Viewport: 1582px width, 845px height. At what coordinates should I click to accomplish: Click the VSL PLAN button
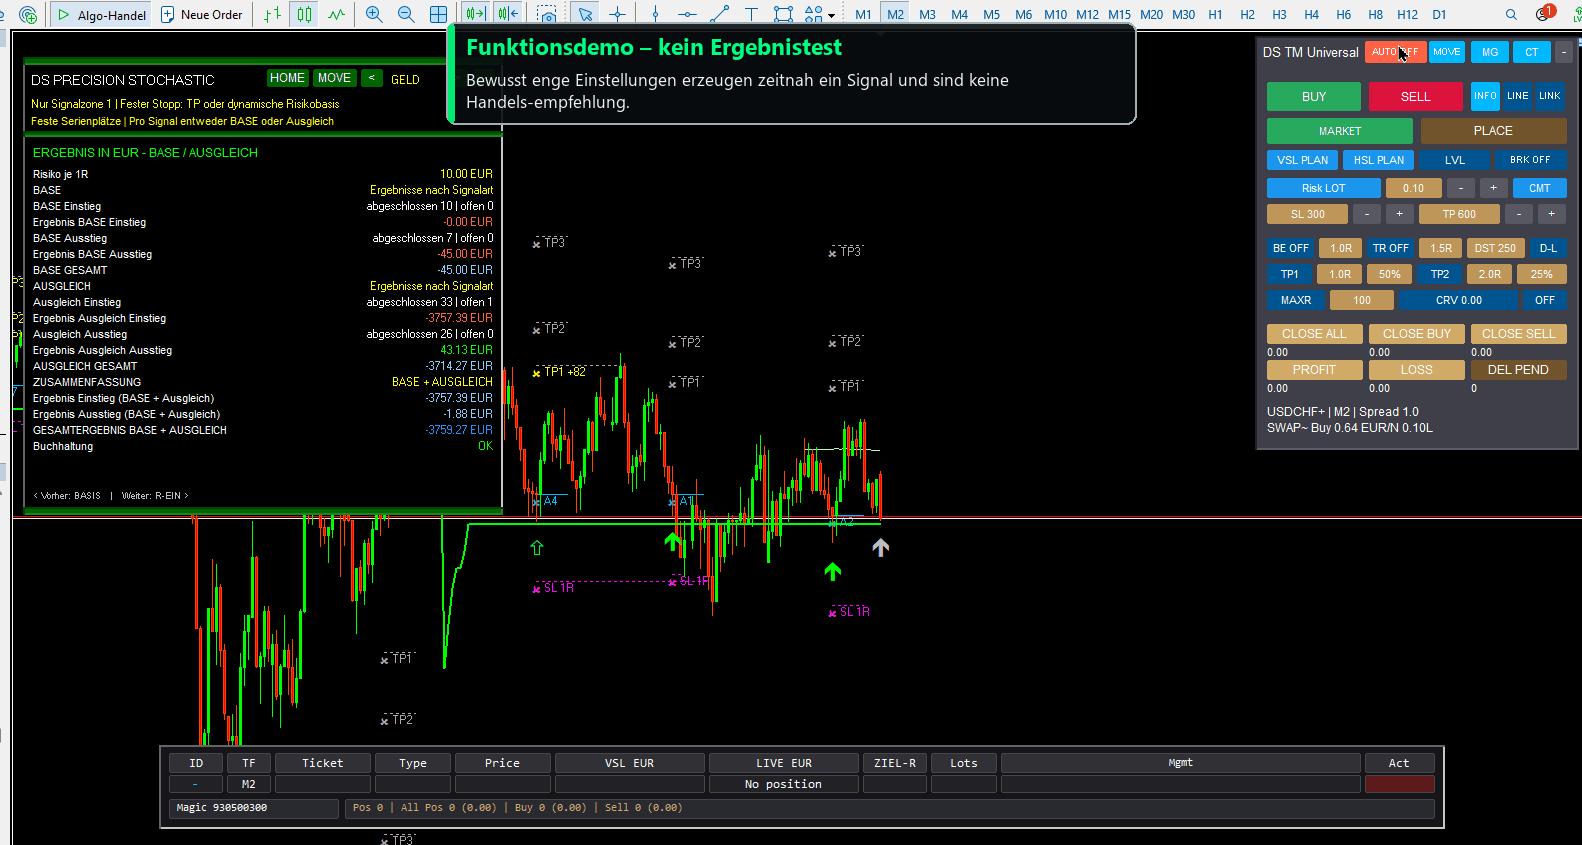point(1303,160)
